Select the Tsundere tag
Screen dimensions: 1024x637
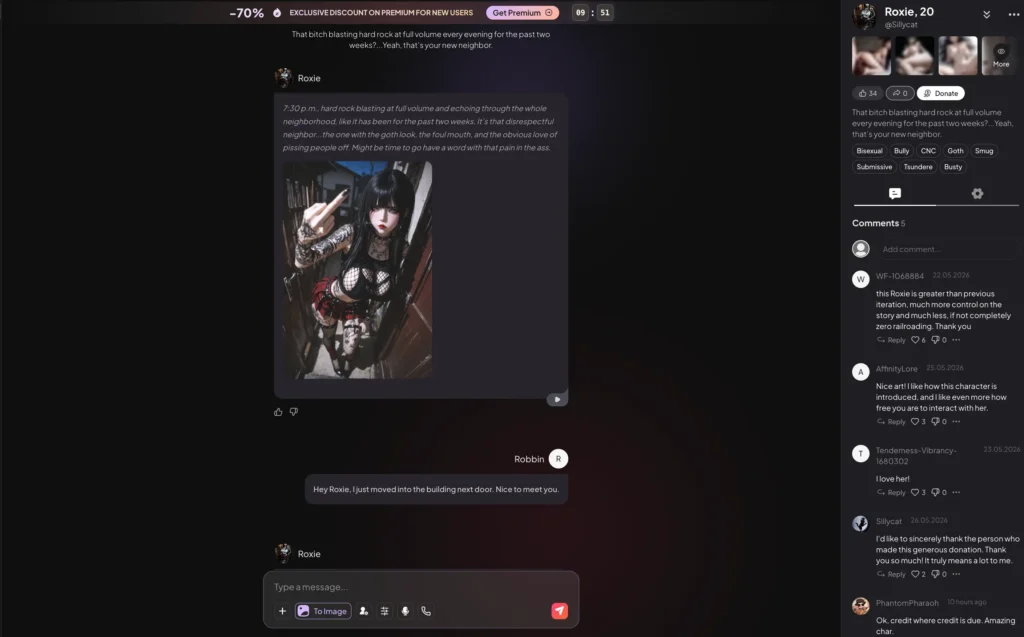coord(918,167)
